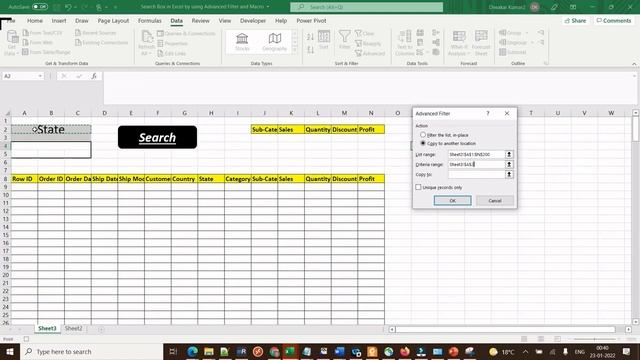640x360 pixels.
Task: Open File Explorer from the taskbar
Action: (x=209, y=351)
